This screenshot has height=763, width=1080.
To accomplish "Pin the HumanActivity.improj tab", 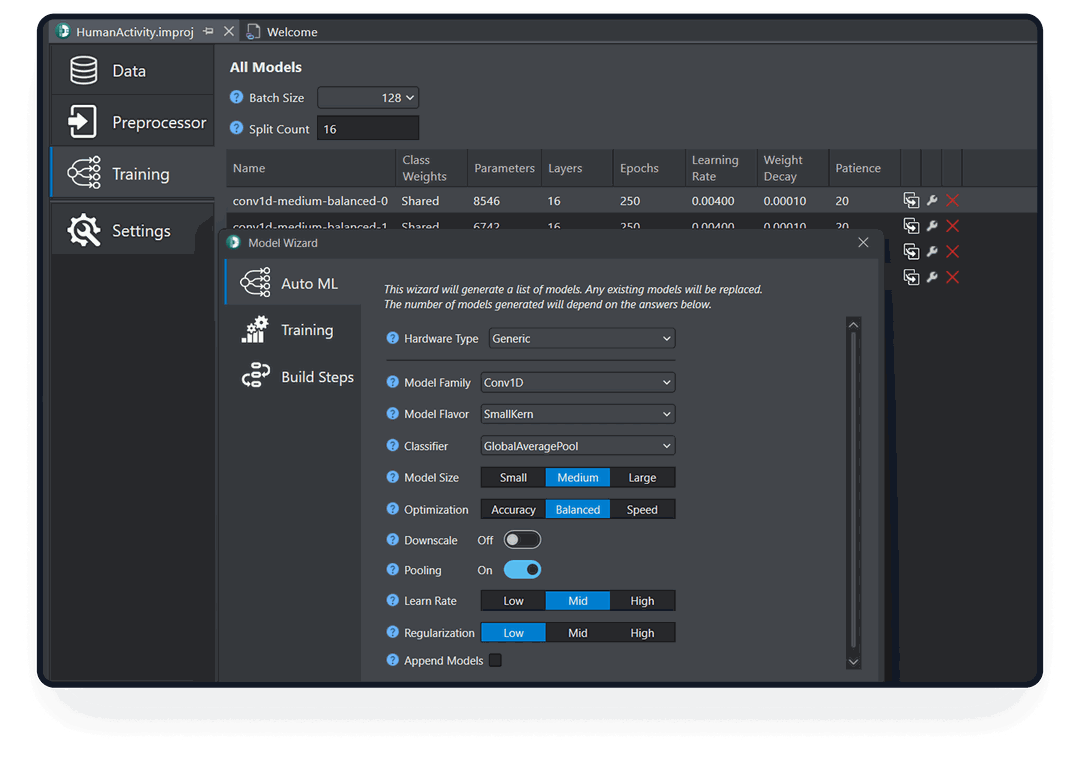I will coord(208,32).
